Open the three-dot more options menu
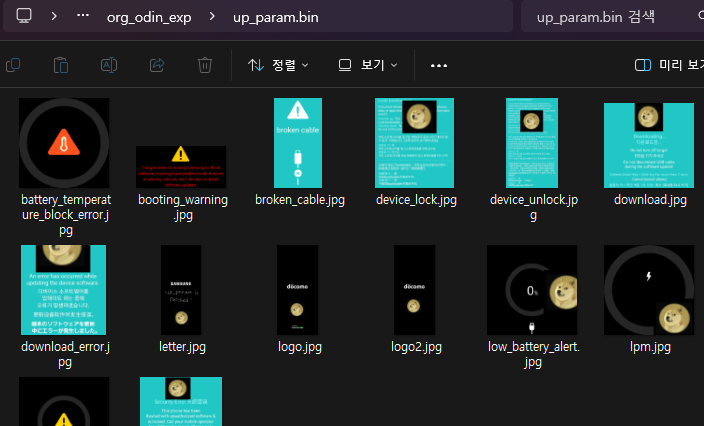Image resolution: width=704 pixels, height=426 pixels. coord(438,65)
